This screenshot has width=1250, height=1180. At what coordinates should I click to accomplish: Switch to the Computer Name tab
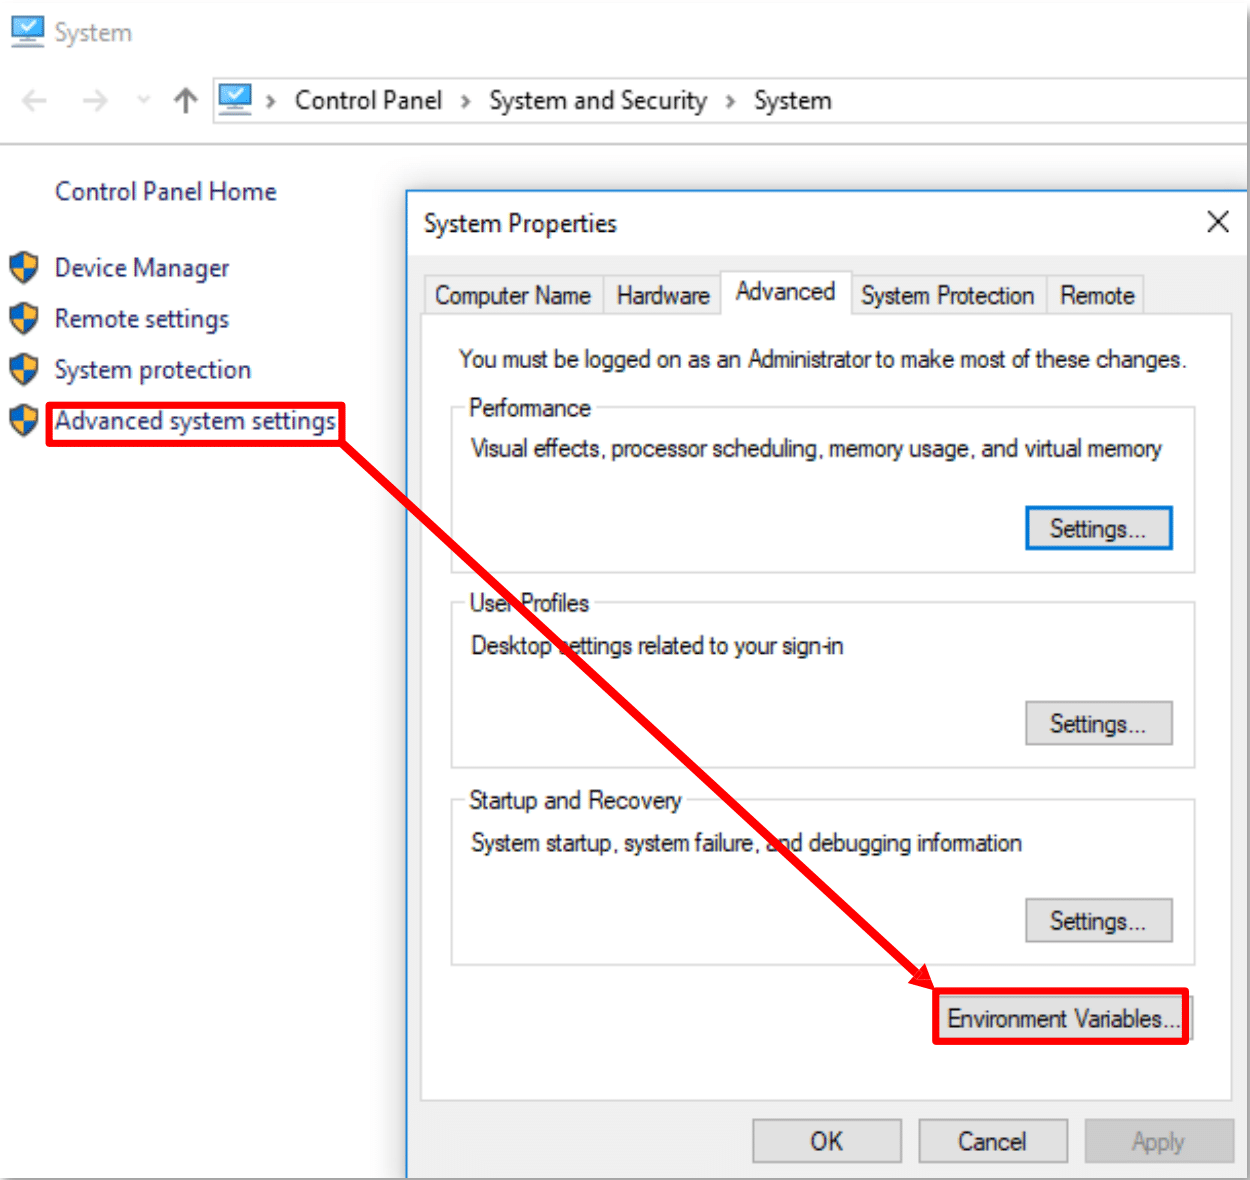click(x=513, y=296)
